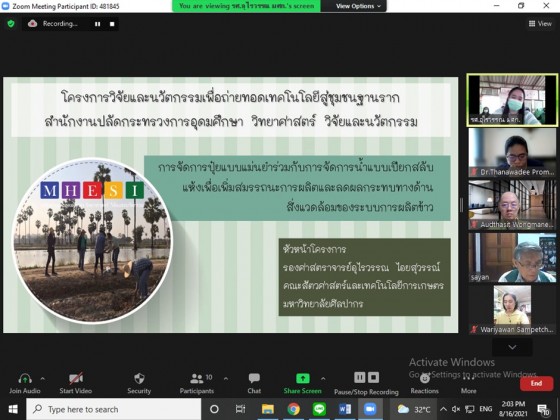Open the Chat panel
Screen dimensions: 560x420
tap(254, 383)
